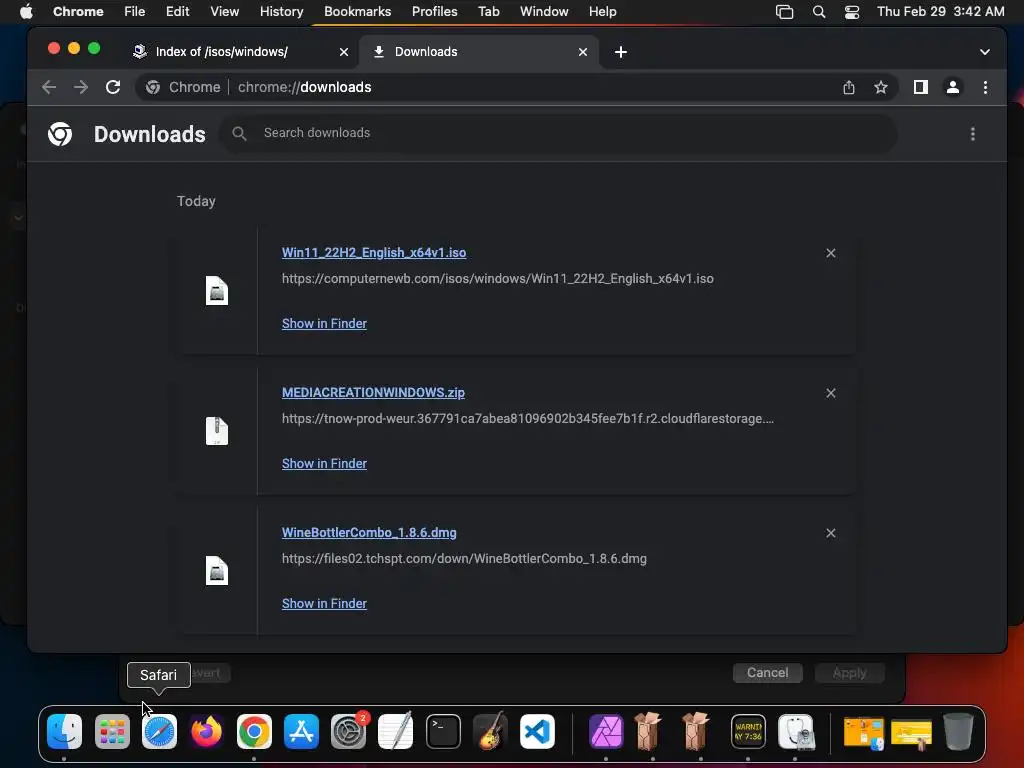Open a new tab with the plus button
The width and height of the screenshot is (1024, 768).
(x=620, y=52)
